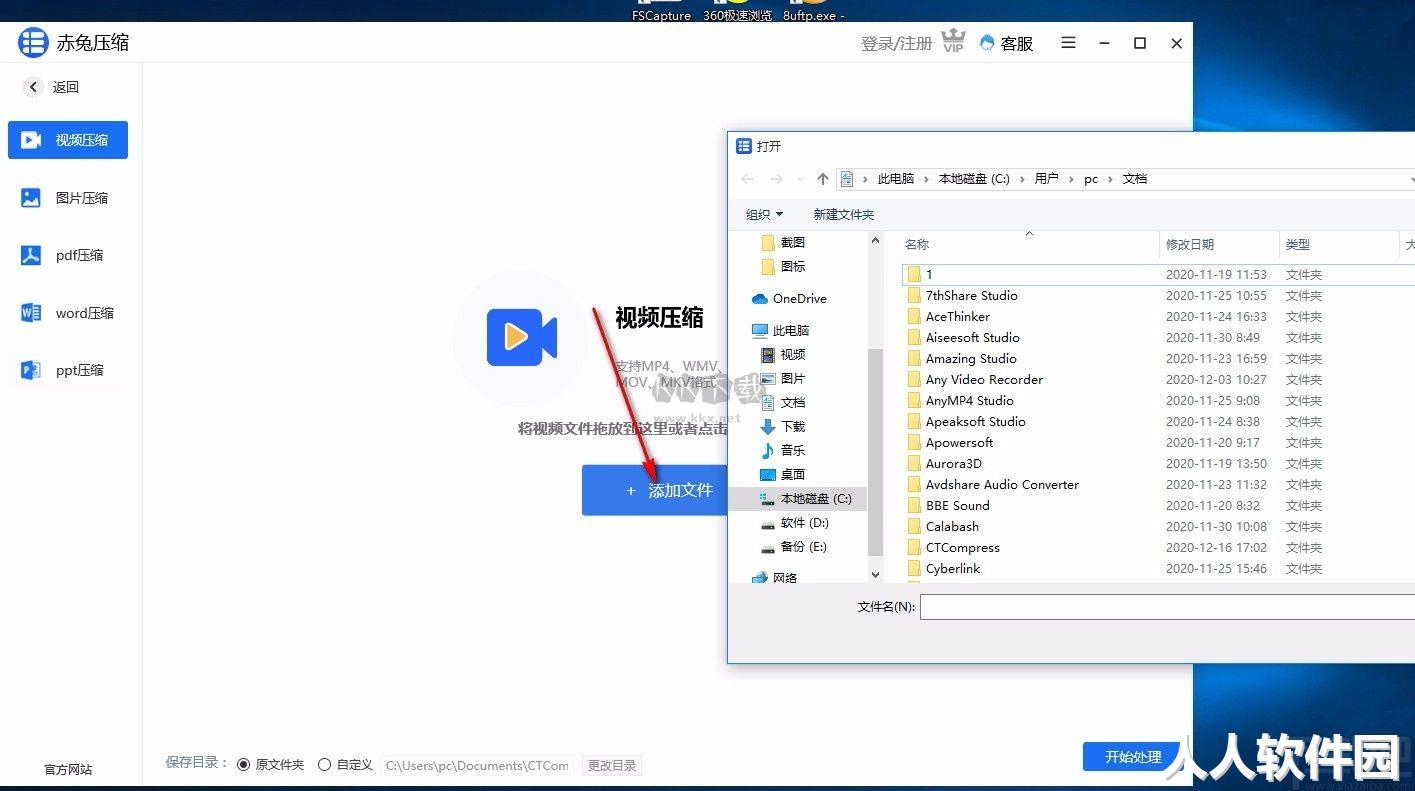Open the 图片压缩 image compression tab
Viewport: 1415px width, 791px height.
[68, 198]
